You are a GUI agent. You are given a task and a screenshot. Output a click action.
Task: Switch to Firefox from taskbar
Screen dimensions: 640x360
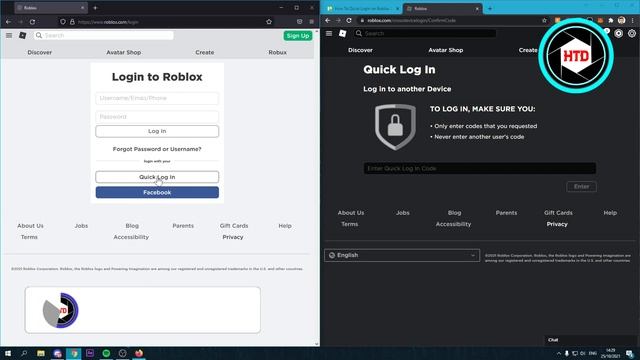click(x=139, y=353)
